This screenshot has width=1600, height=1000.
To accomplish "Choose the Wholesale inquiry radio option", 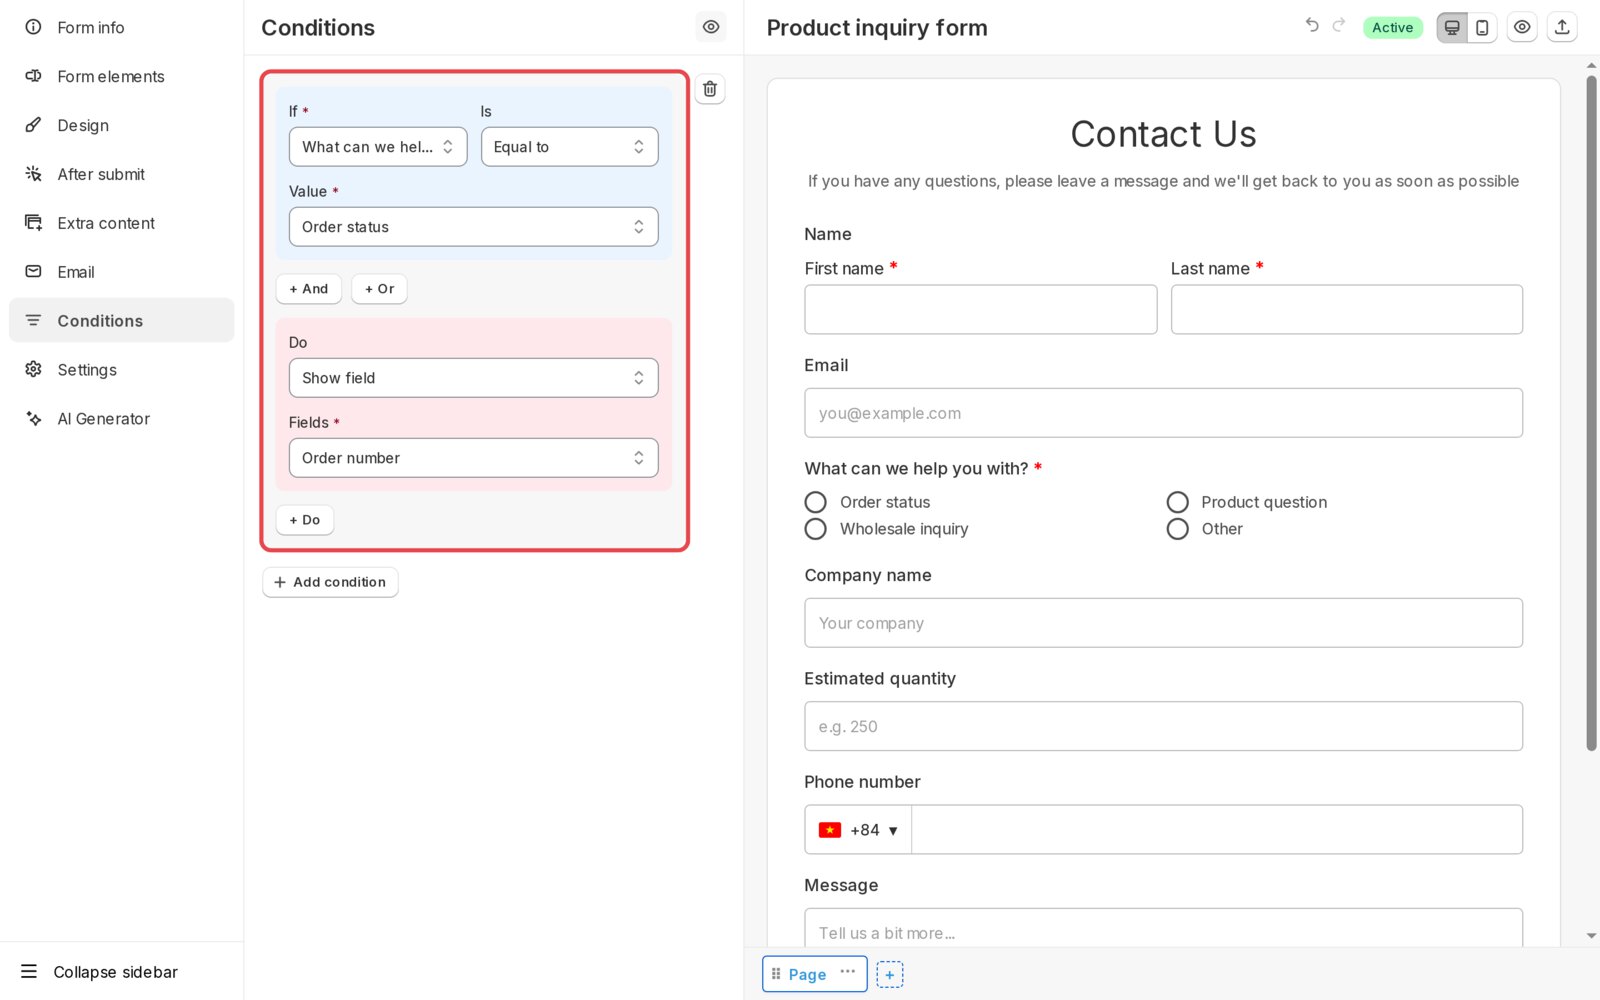I will [x=816, y=529].
